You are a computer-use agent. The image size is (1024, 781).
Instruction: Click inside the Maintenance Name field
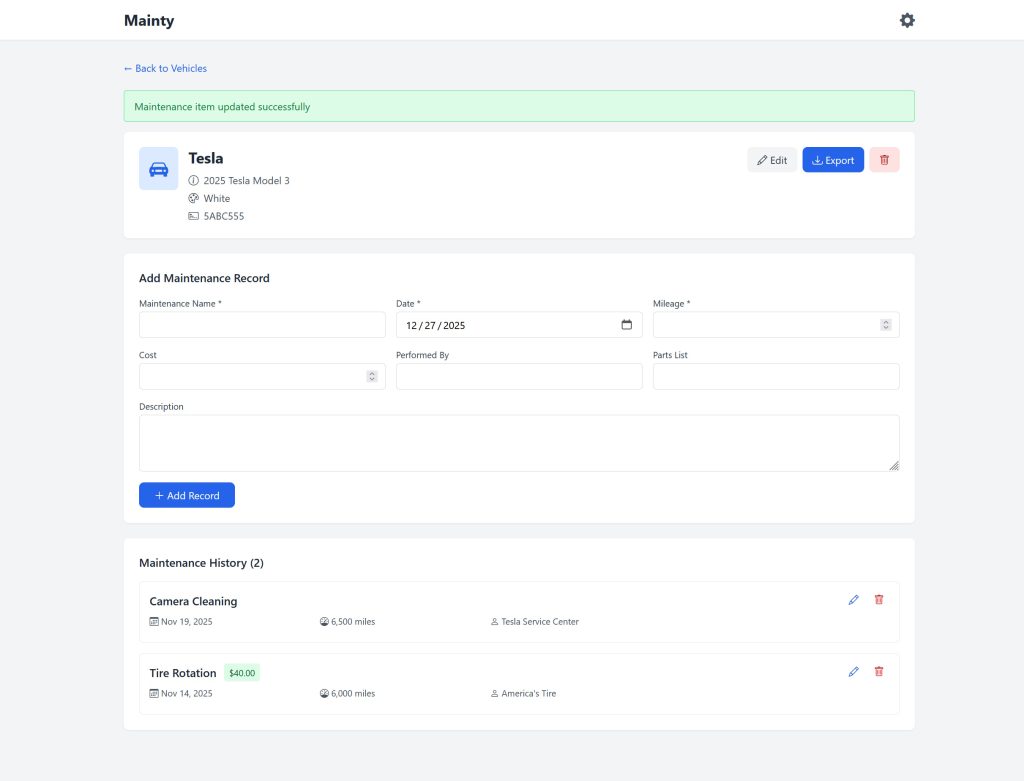(262, 324)
